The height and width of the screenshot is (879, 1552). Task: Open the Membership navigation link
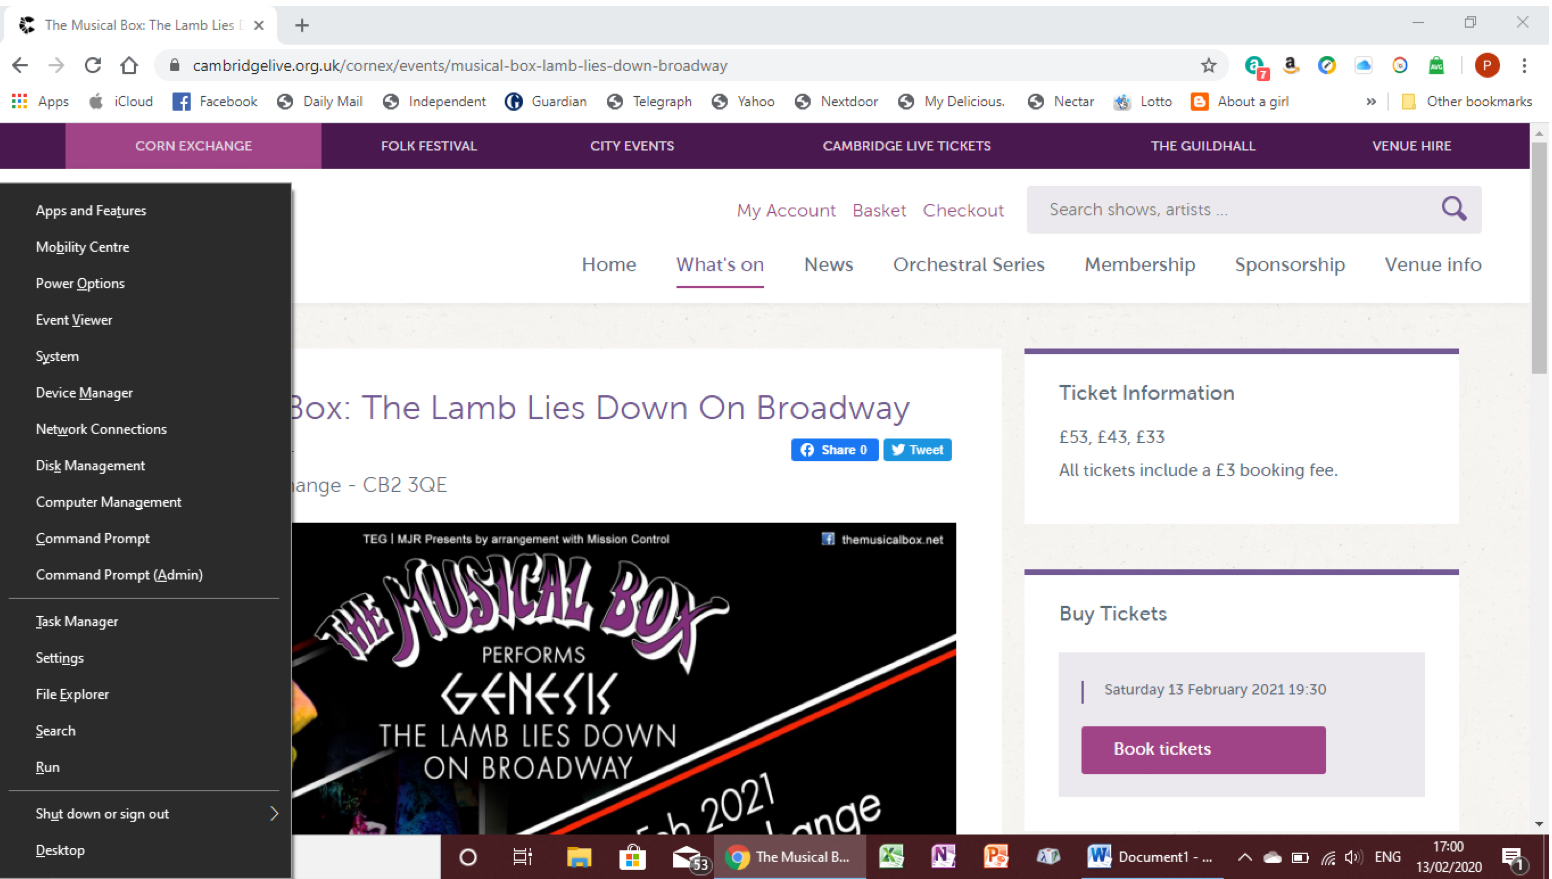[x=1140, y=264]
